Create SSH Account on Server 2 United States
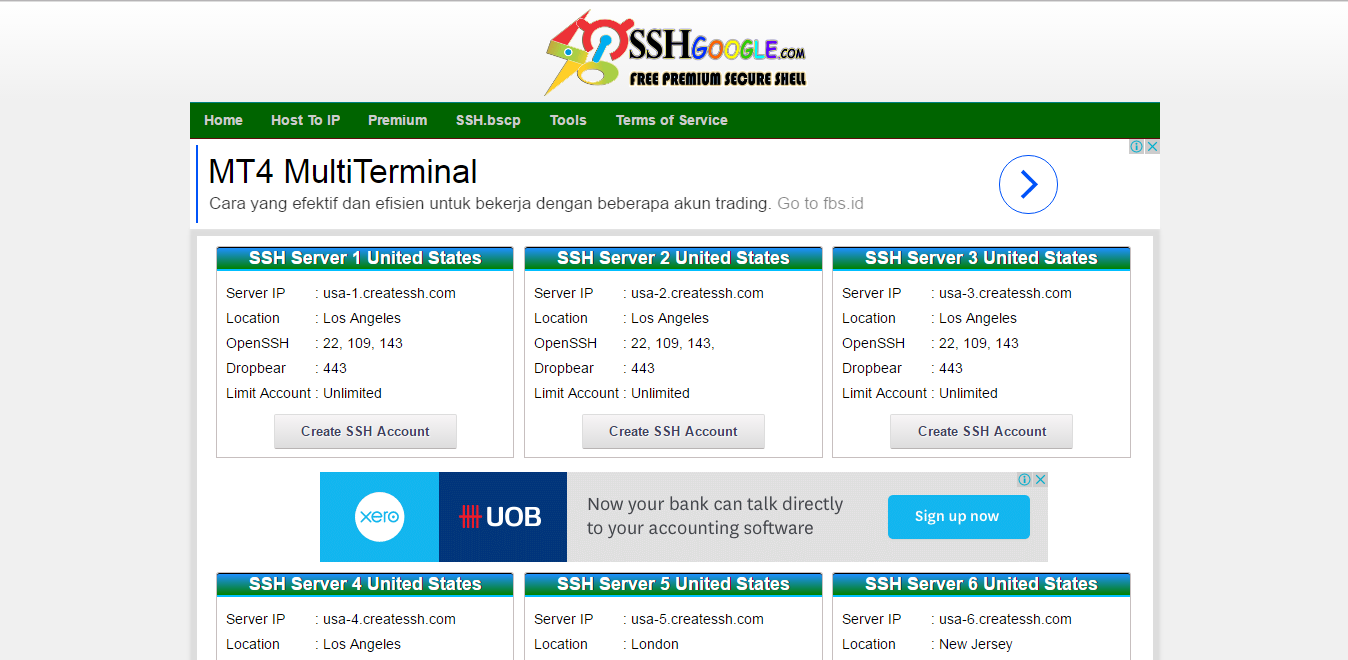The height and width of the screenshot is (660, 1348). point(673,431)
